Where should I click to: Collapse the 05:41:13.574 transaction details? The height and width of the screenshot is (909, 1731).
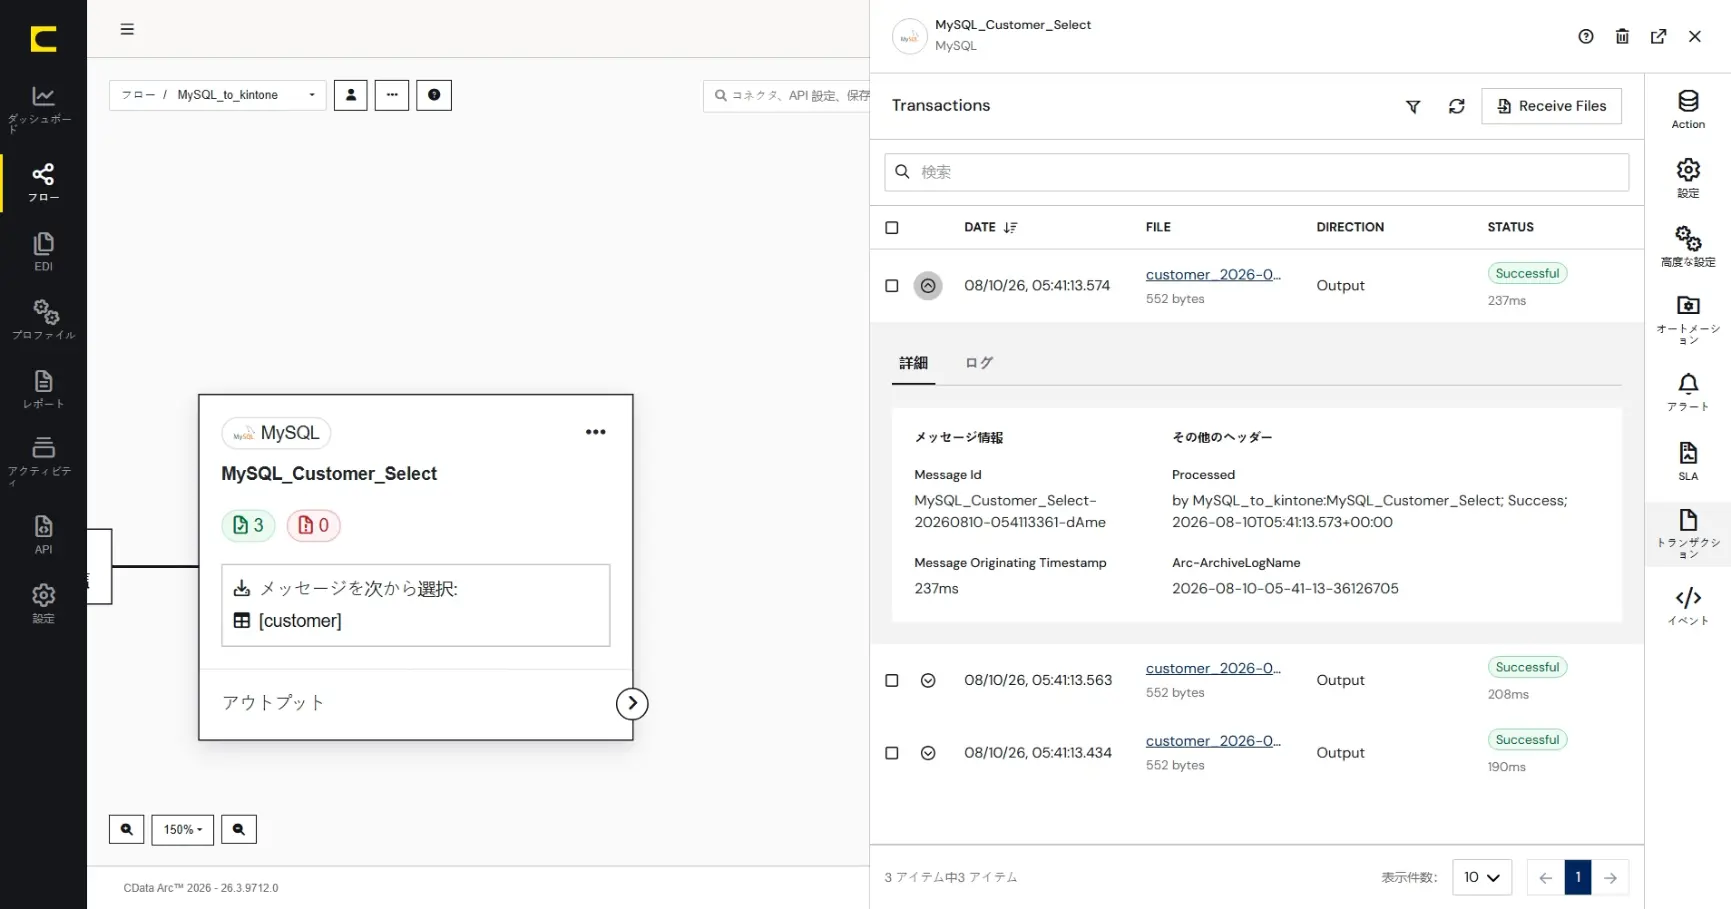928,285
